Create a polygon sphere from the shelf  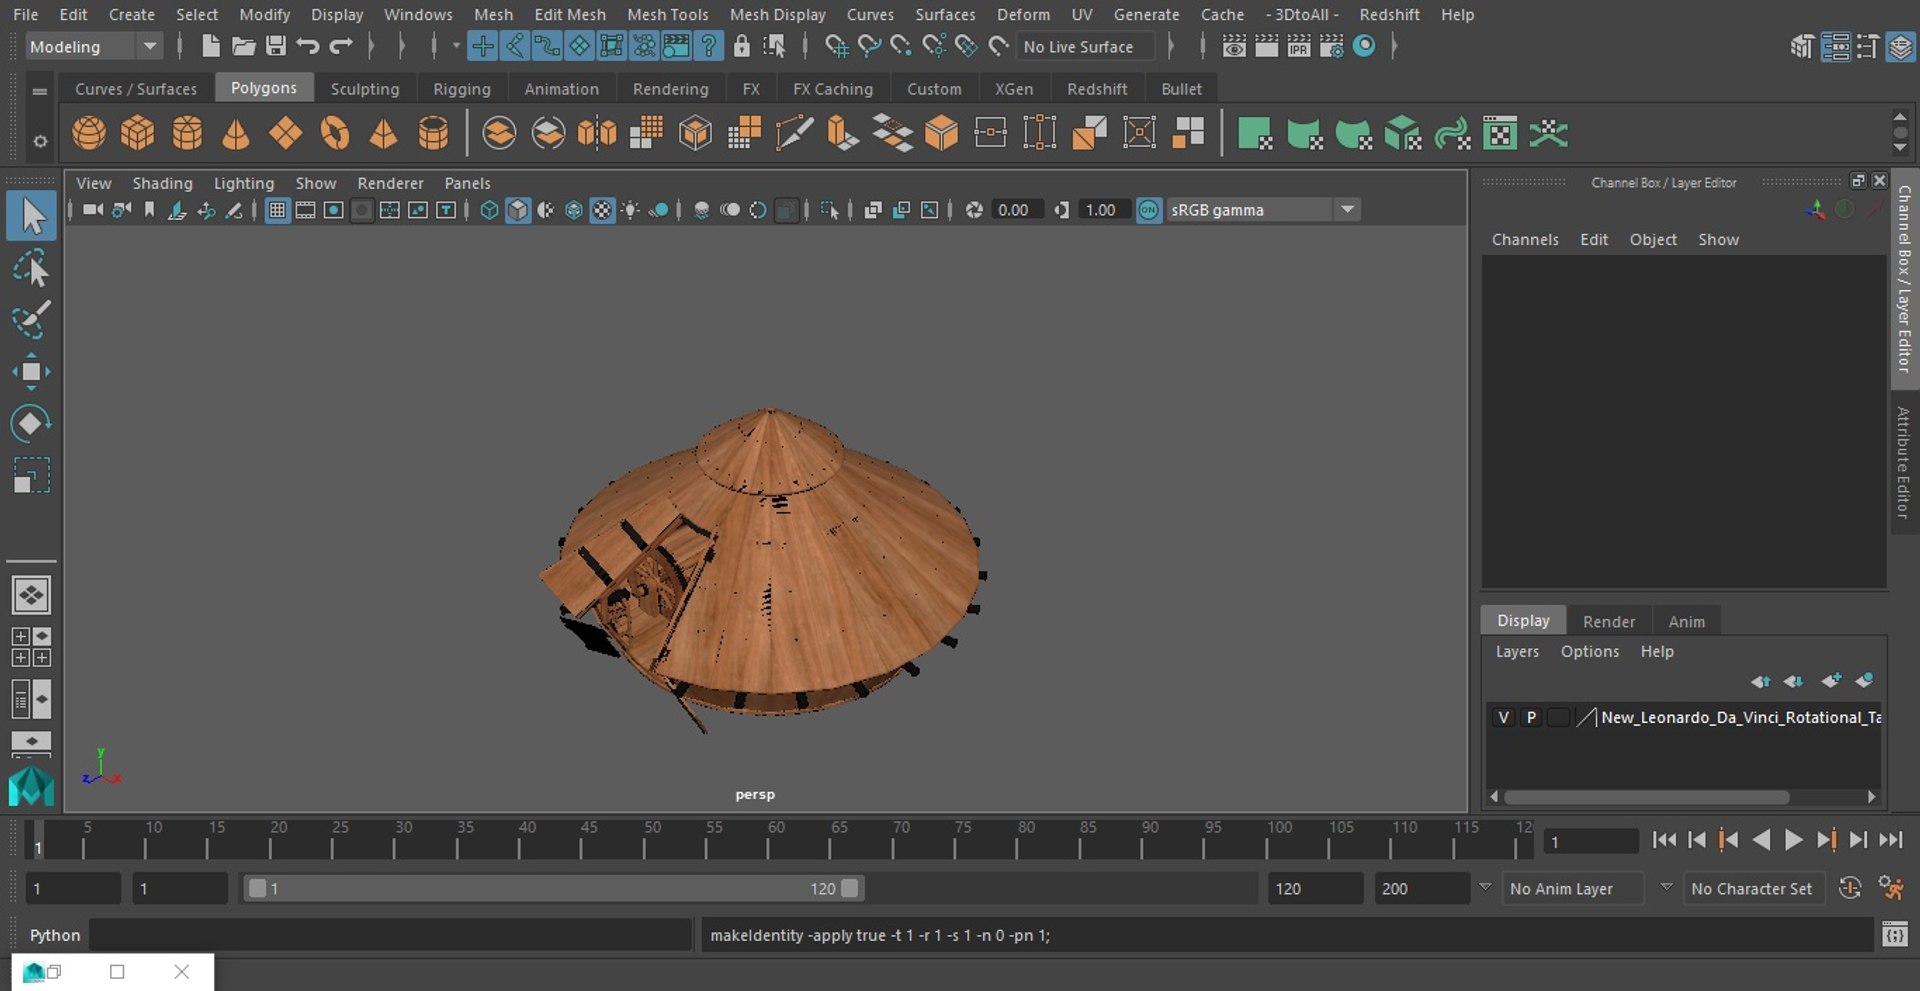(89, 133)
